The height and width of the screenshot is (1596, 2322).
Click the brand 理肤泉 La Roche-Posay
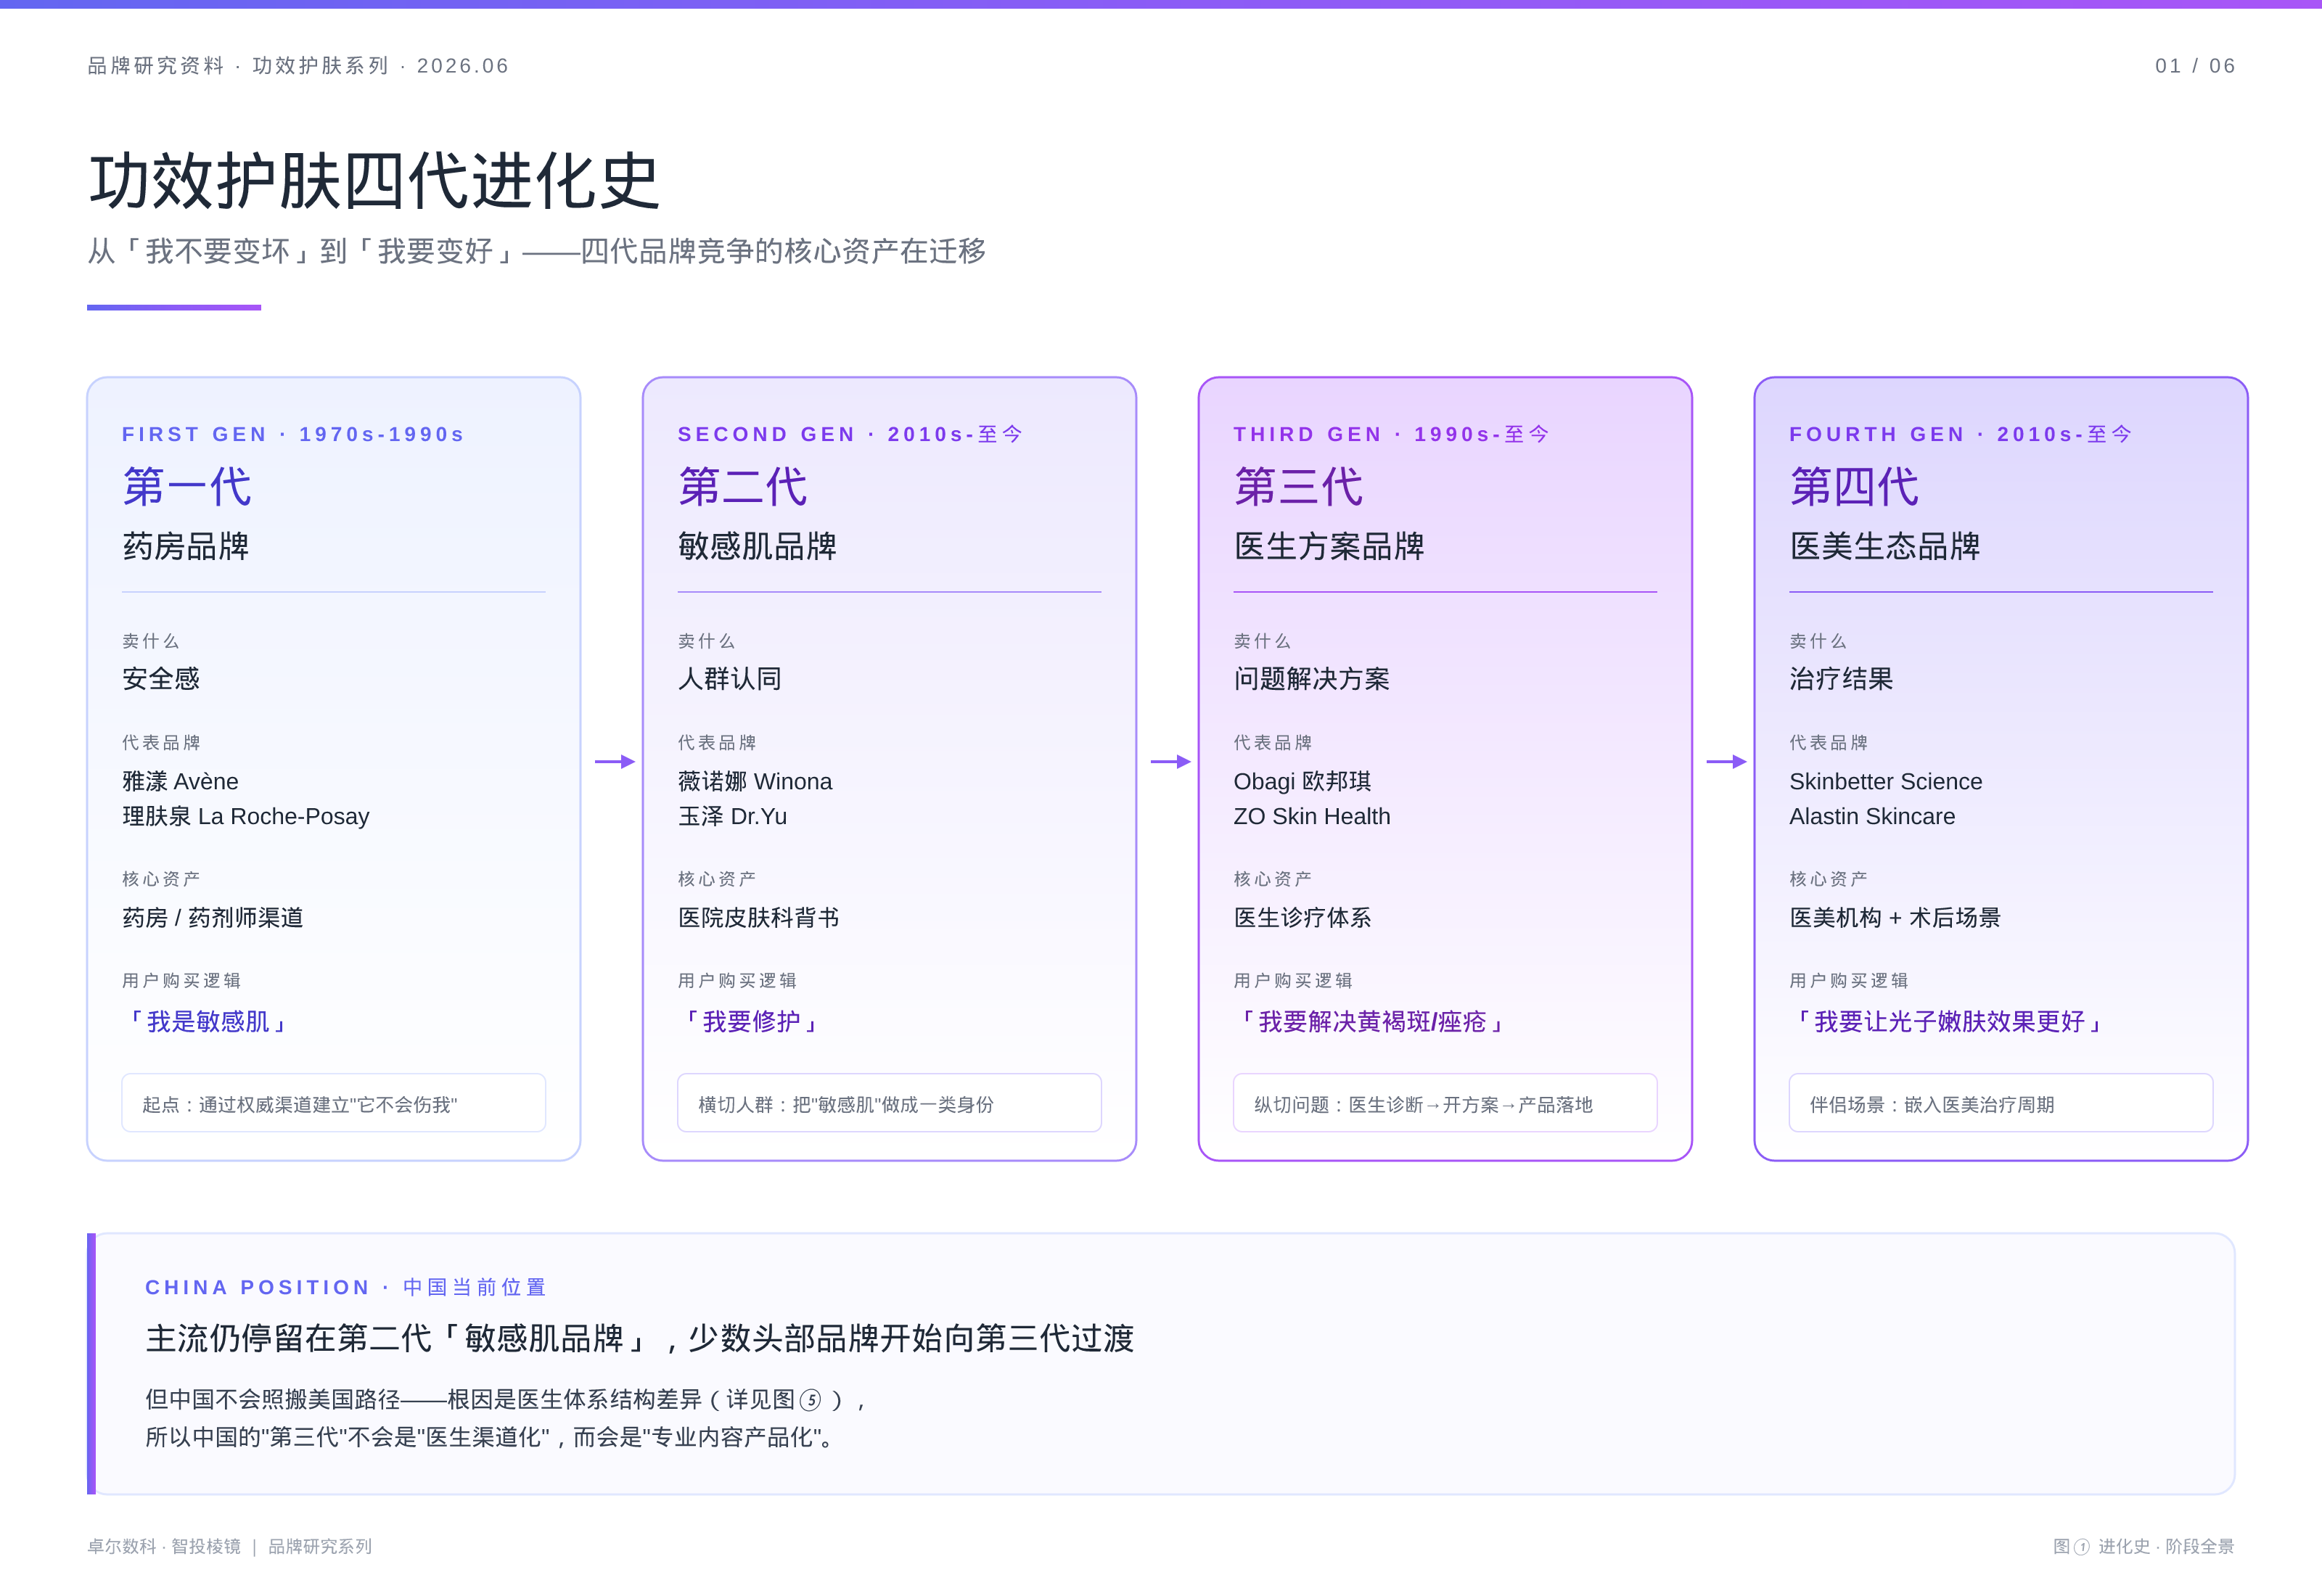point(246,816)
